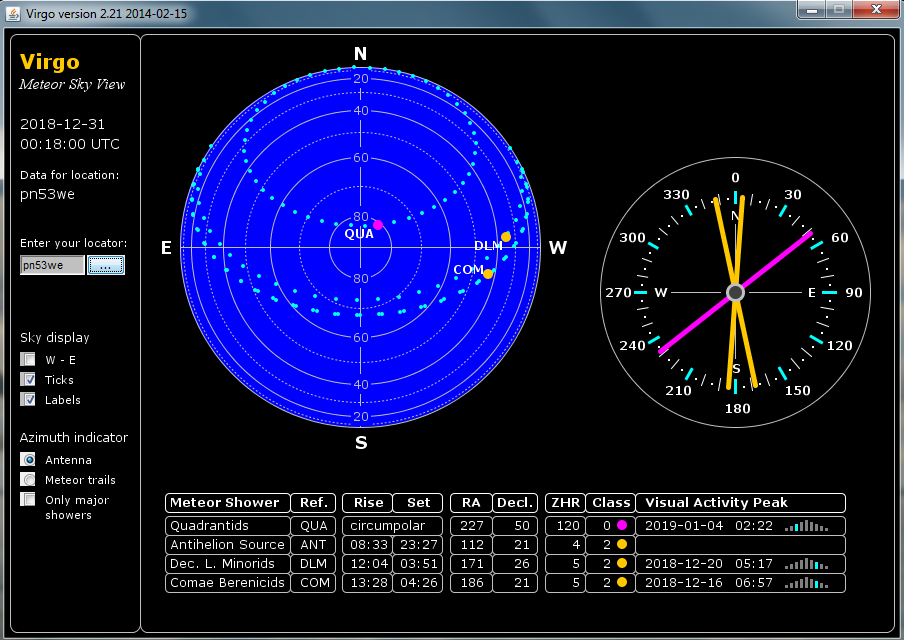The width and height of the screenshot is (904, 640).
Task: Click the 330 degree label on the compass
Action: [676, 194]
